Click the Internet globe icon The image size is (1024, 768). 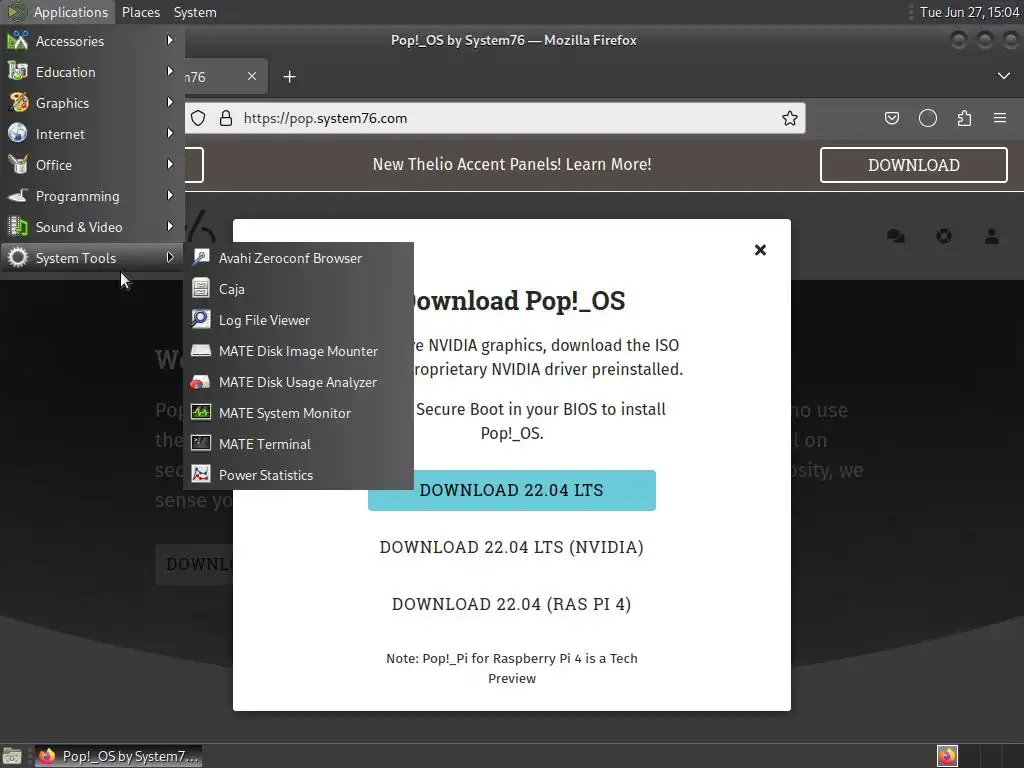click(x=18, y=134)
